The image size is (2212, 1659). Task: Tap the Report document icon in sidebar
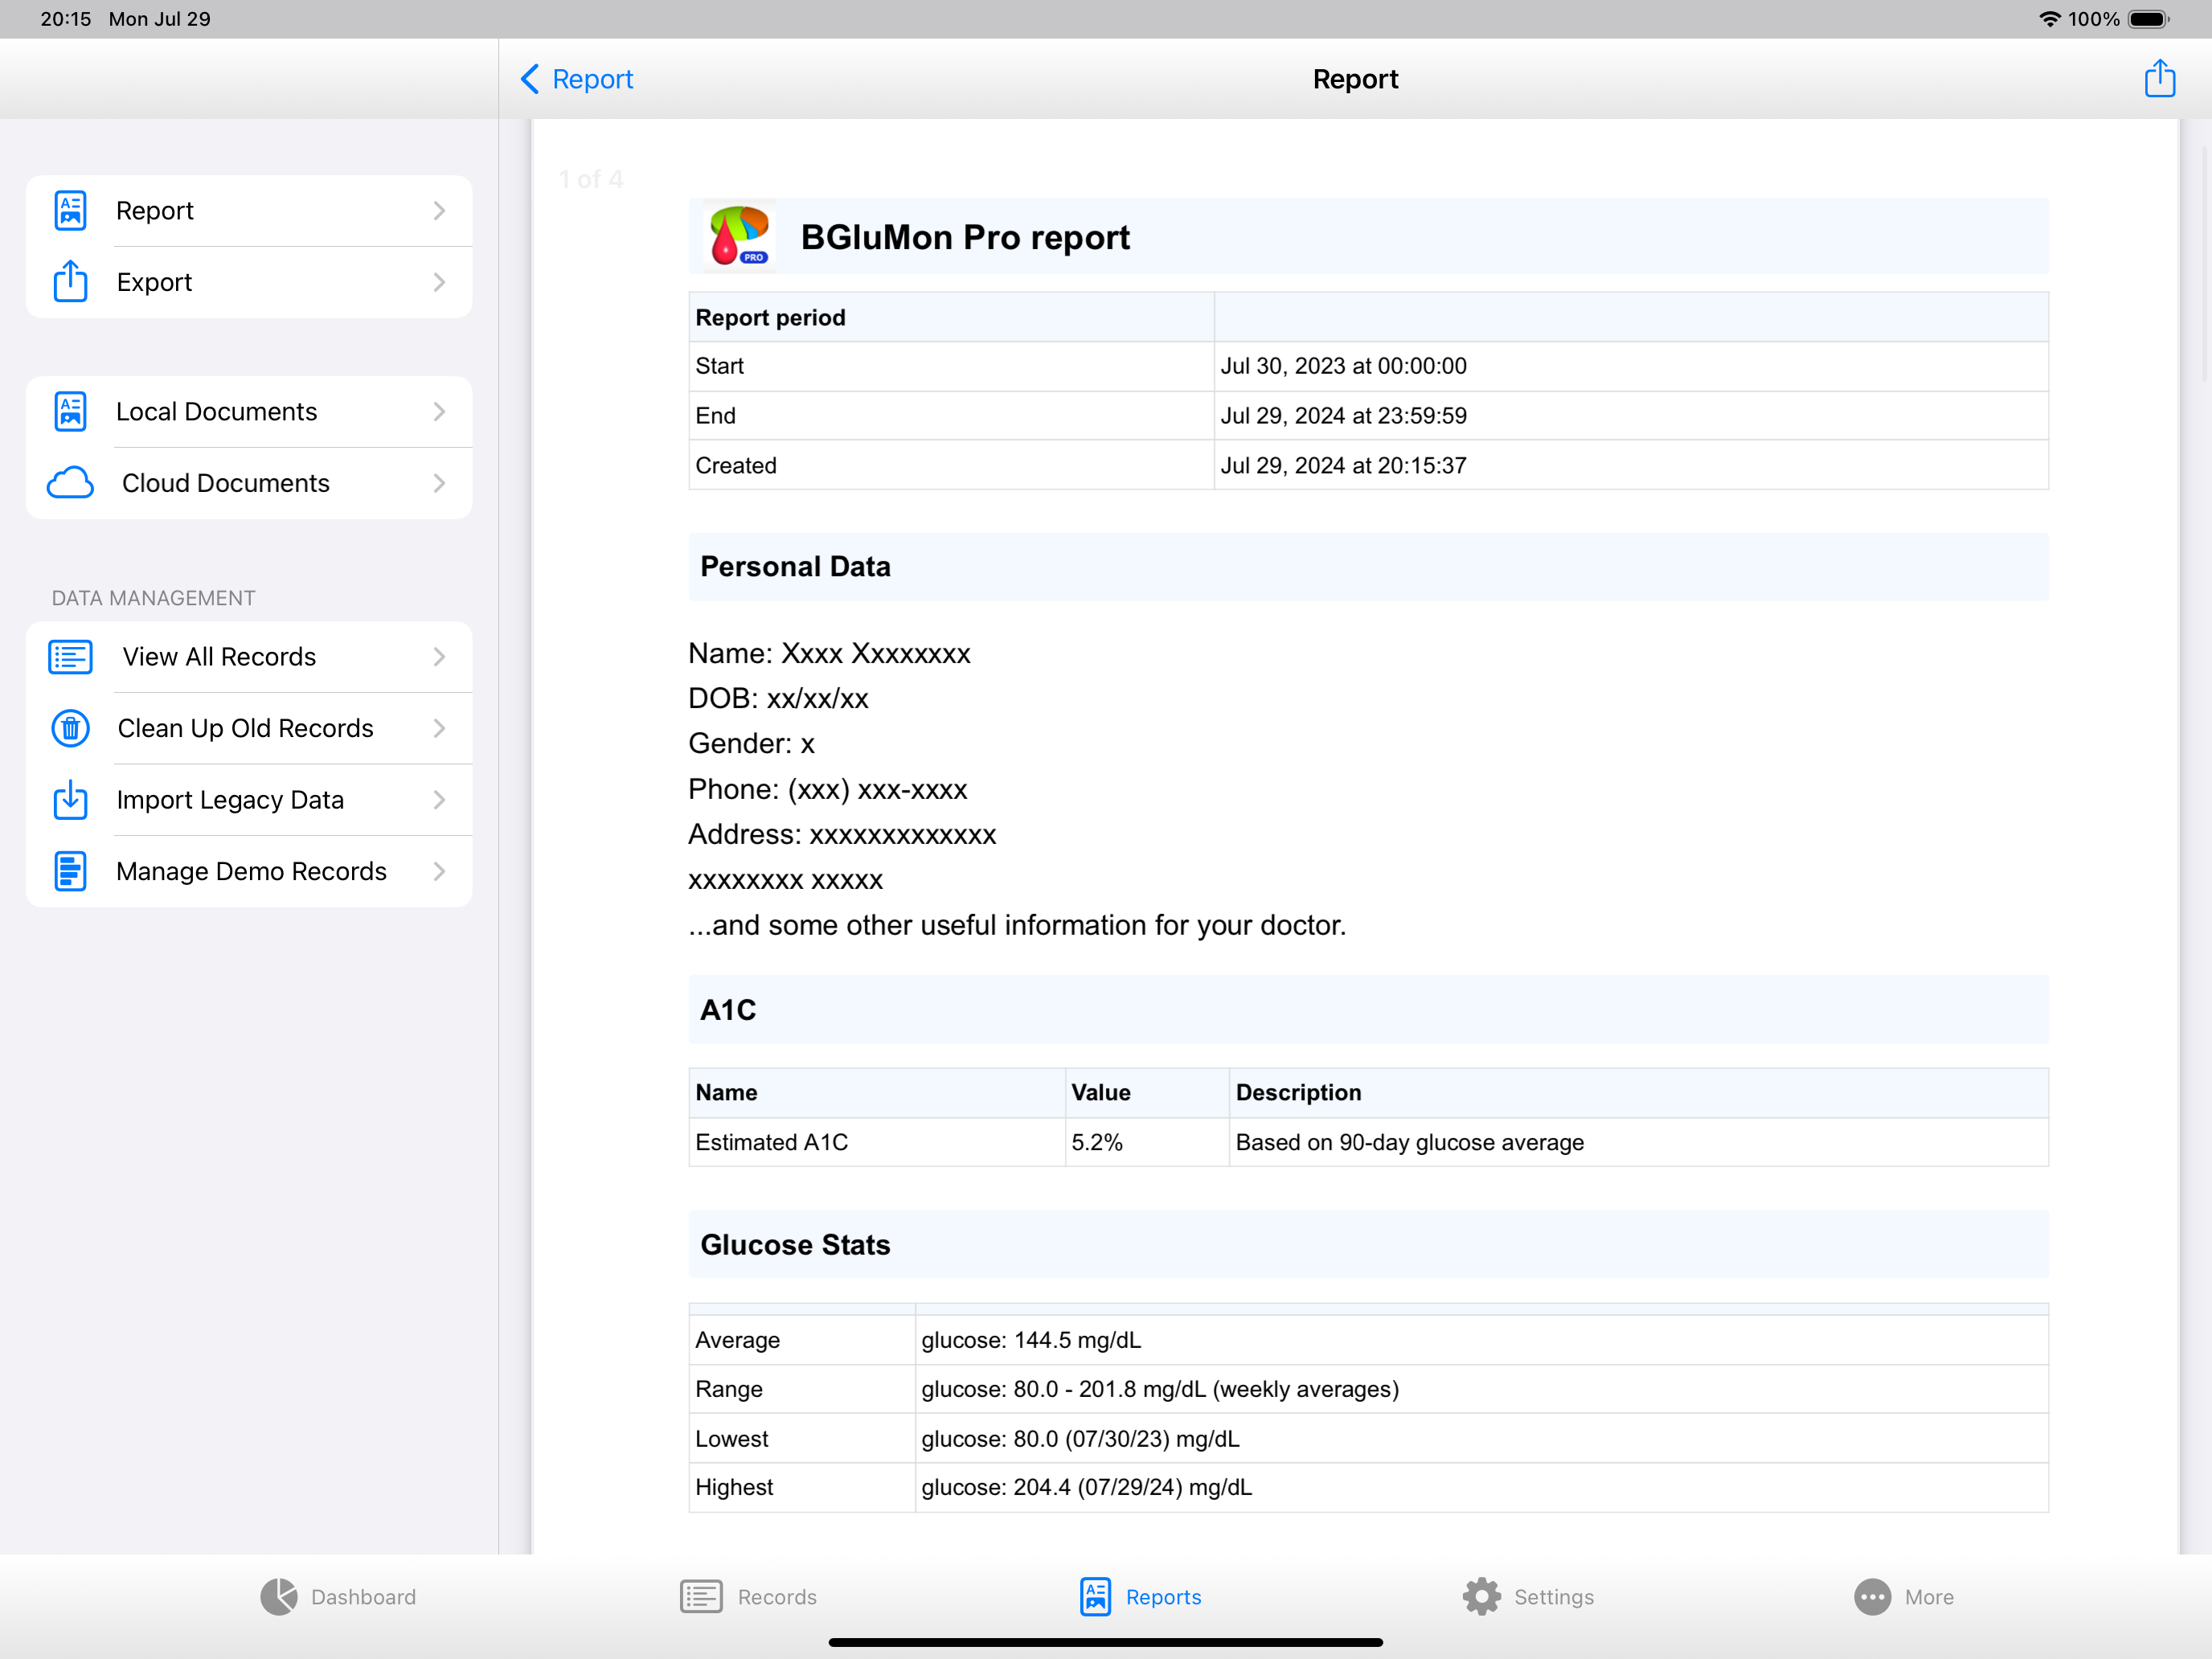coord(70,211)
